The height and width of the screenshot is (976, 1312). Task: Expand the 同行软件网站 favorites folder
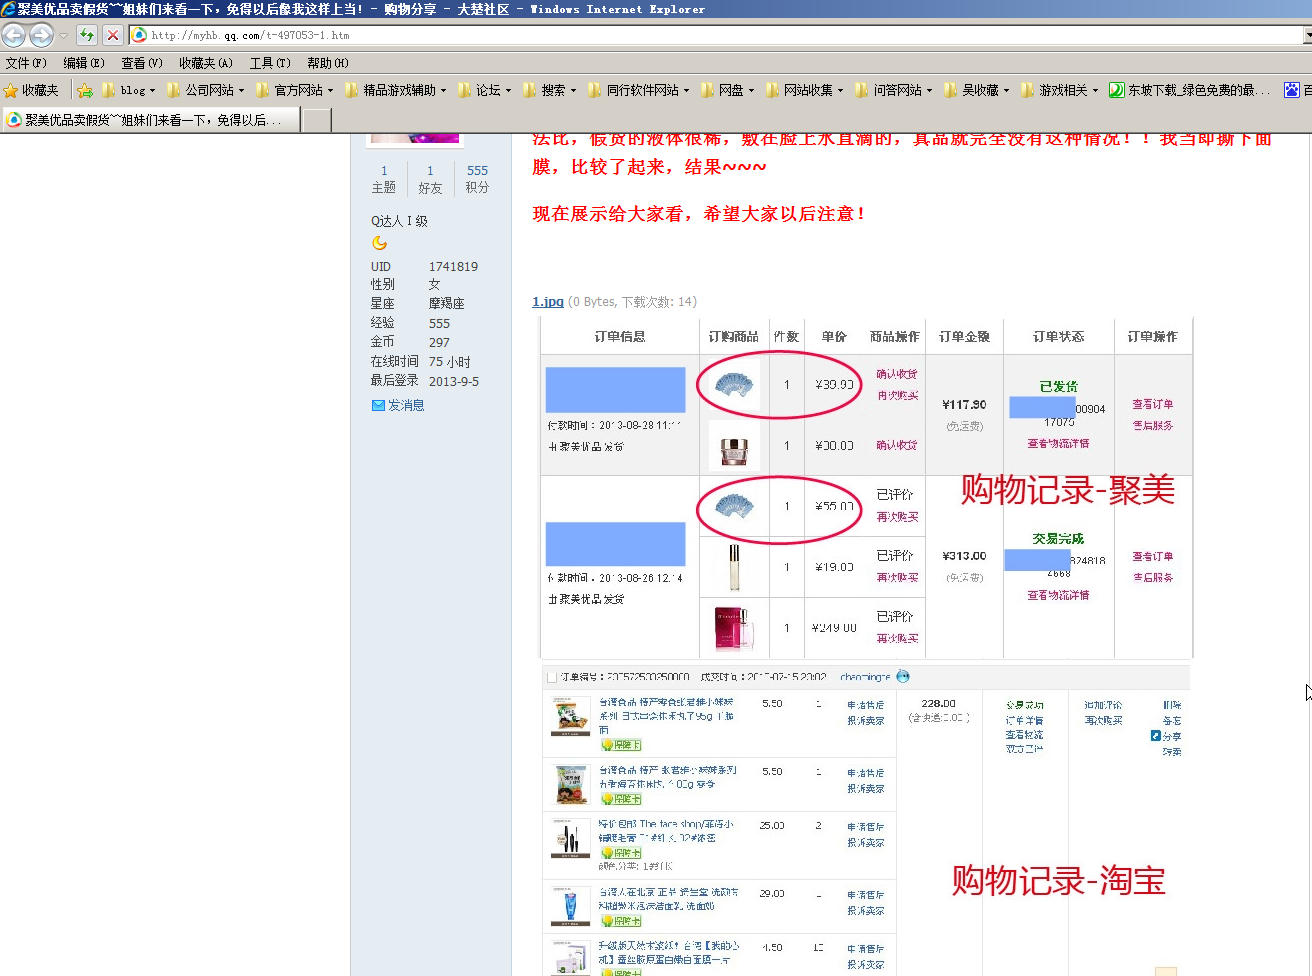[x=639, y=90]
